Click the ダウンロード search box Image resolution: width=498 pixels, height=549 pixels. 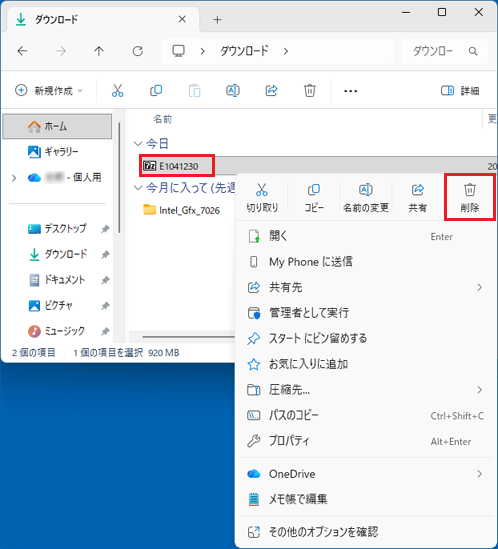coord(444,51)
